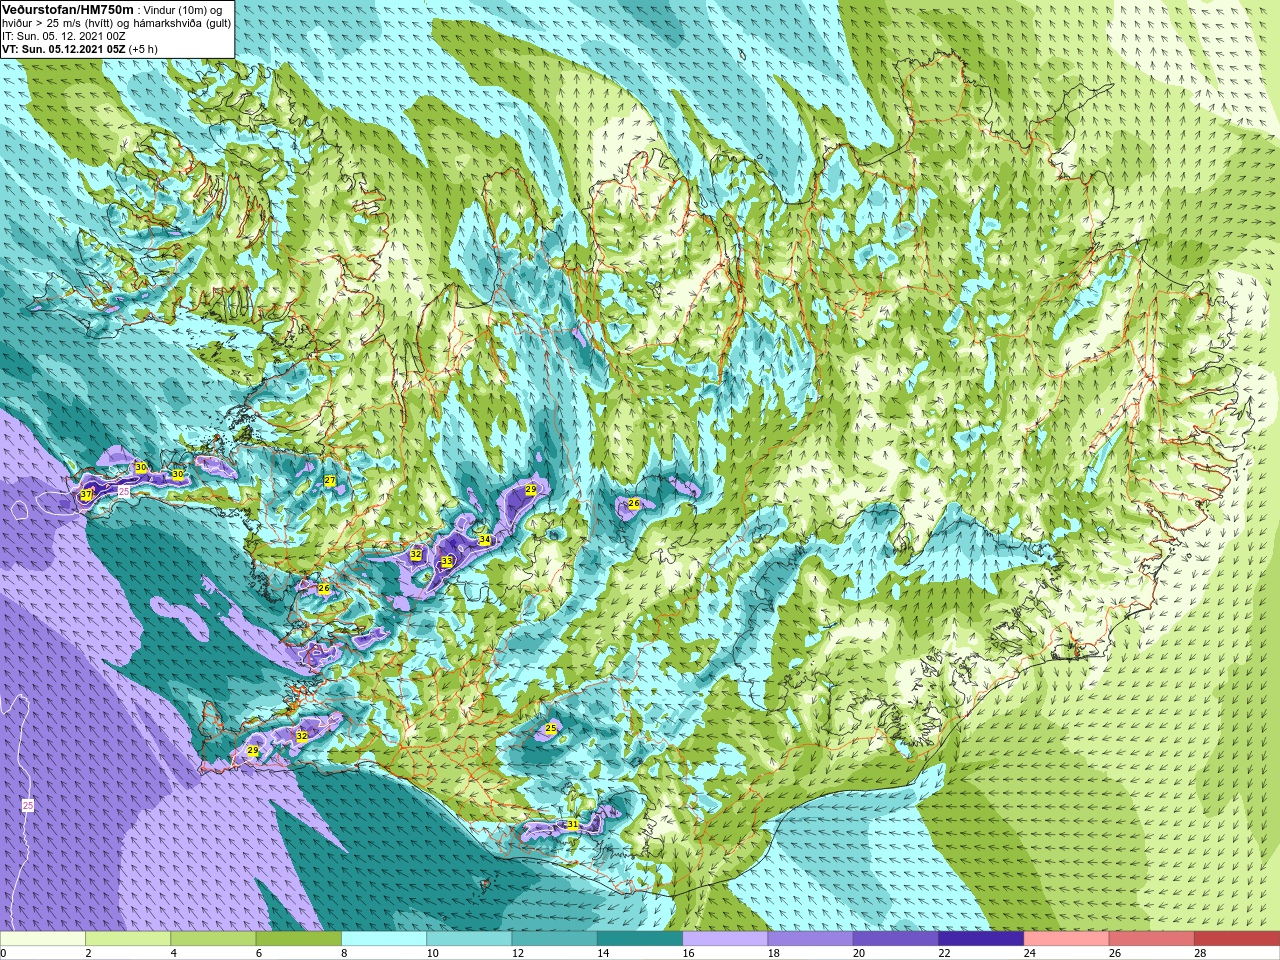Click the bright cyan 8–10 legend swatch
This screenshot has width=1280, height=960.
[384, 939]
